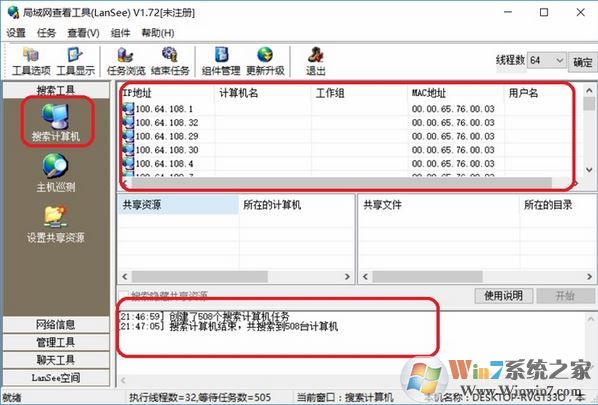Image resolution: width=598 pixels, height=405 pixels.
Task: Click computer icon beside 100.64.108.32
Action: click(x=129, y=122)
